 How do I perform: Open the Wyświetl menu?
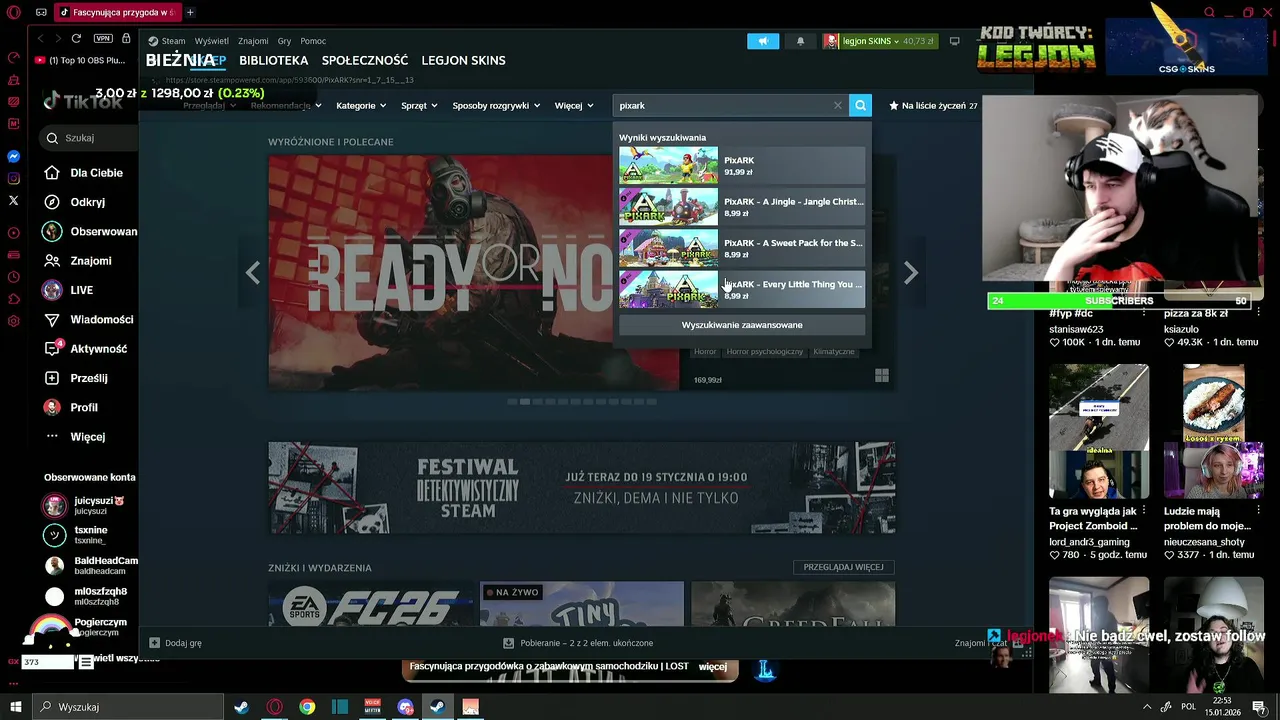coord(212,41)
